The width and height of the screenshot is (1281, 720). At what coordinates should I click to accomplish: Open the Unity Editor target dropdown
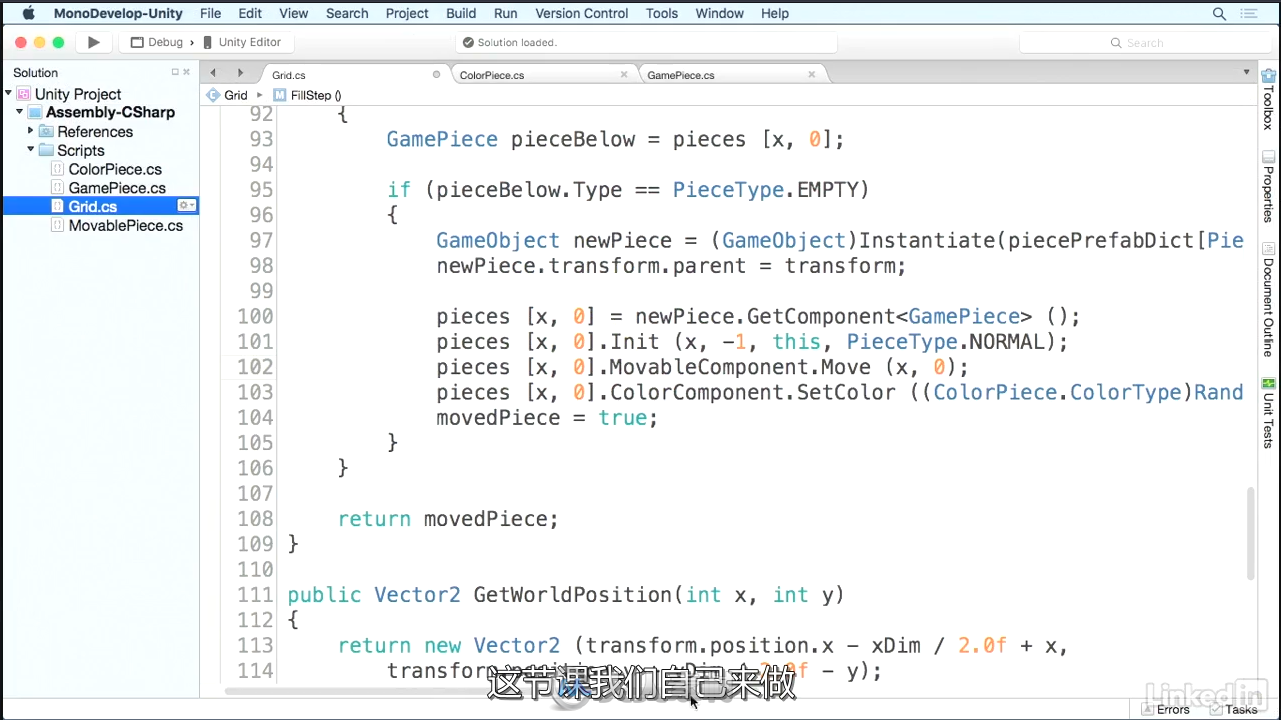242,42
